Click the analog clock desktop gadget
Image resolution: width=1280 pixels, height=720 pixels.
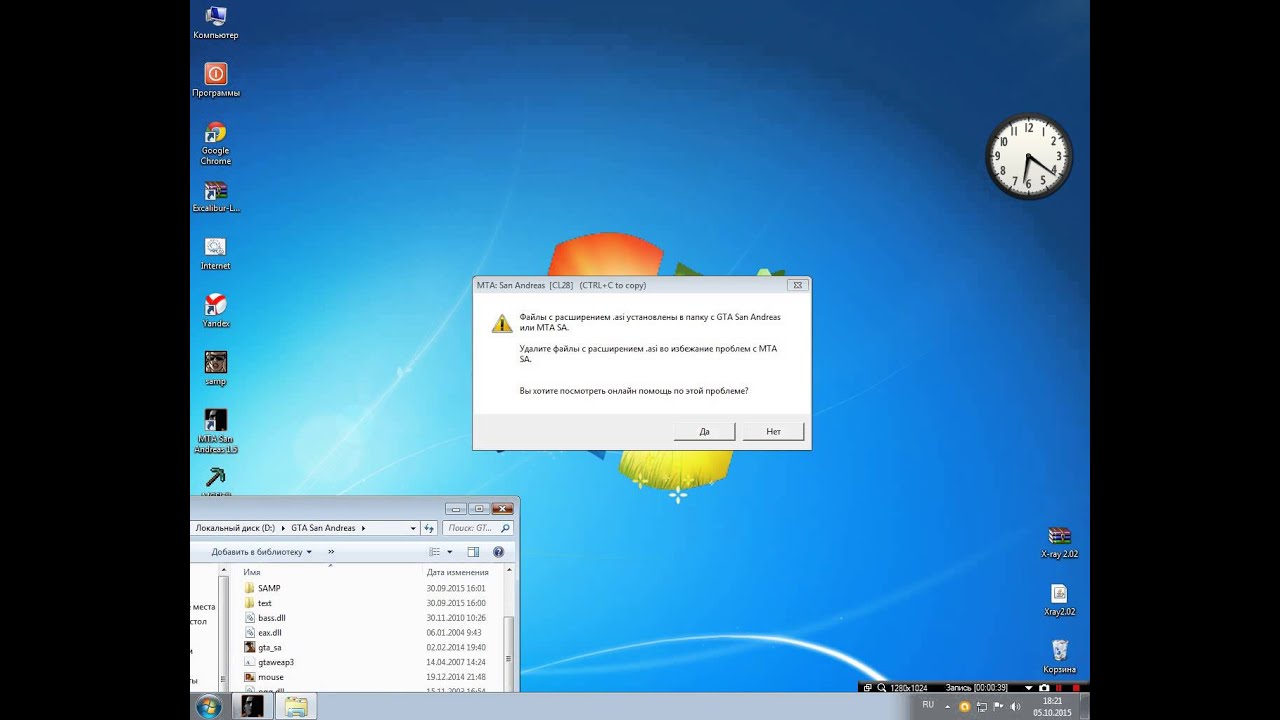click(1029, 156)
